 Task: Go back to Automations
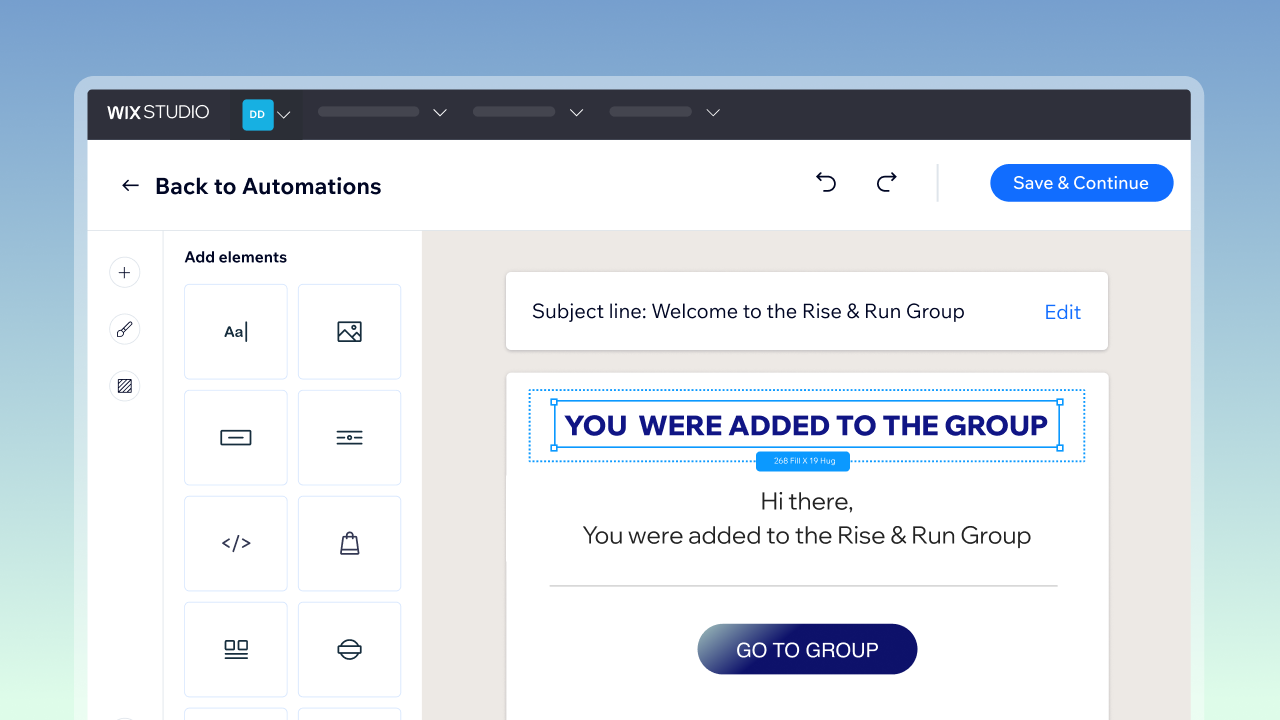point(250,186)
